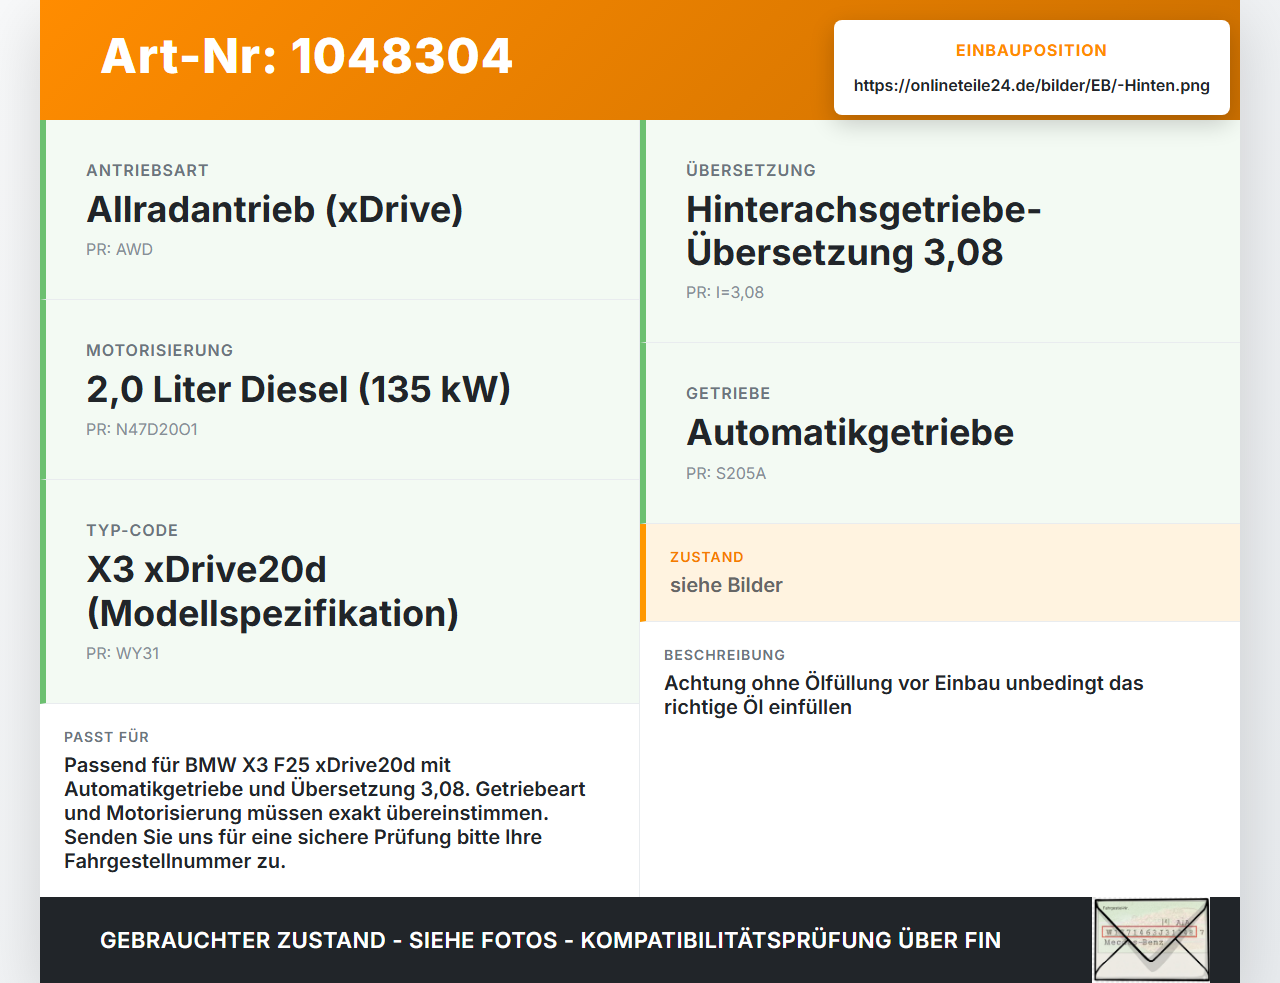Select the Allradantrieb (xDrive) spec card
Viewport: 1280px width, 983px height.
click(340, 210)
